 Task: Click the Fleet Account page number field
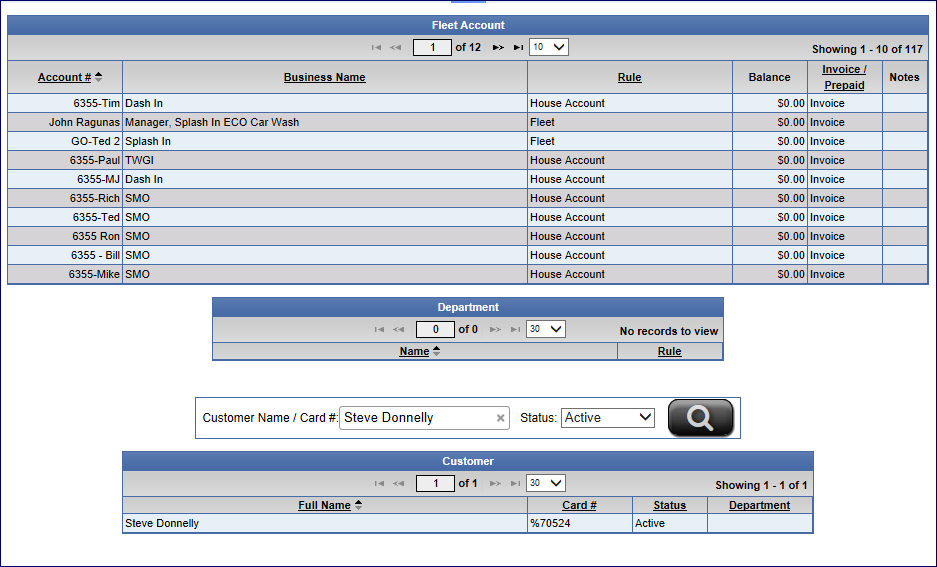[x=432, y=47]
